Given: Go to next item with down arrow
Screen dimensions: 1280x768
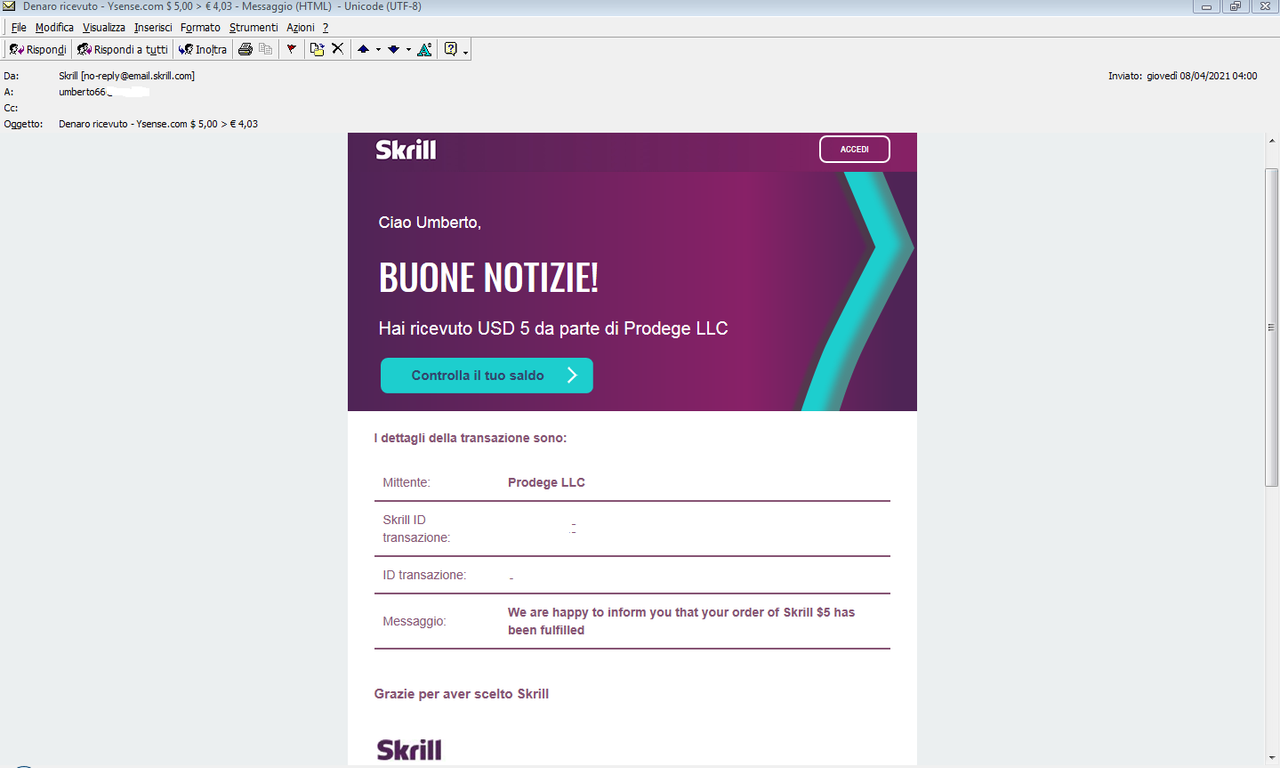Looking at the screenshot, I should pos(394,49).
